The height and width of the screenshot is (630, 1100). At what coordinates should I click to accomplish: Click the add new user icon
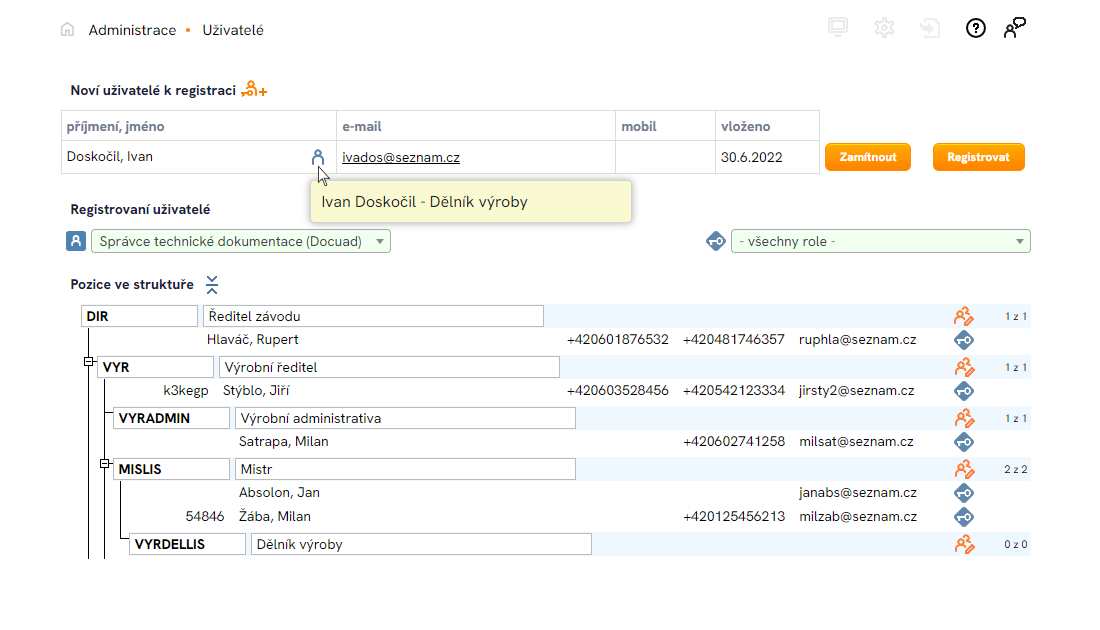pos(254,90)
